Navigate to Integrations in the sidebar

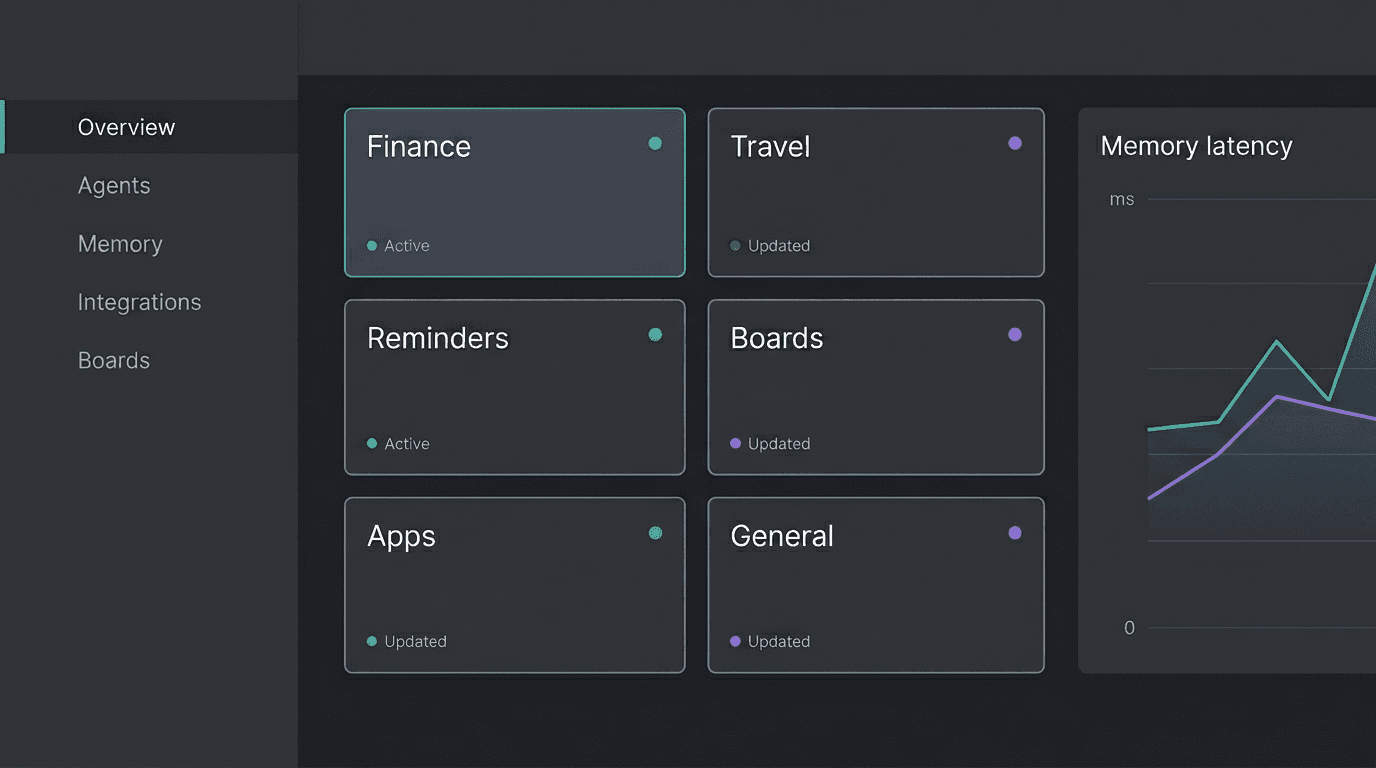[x=139, y=302]
